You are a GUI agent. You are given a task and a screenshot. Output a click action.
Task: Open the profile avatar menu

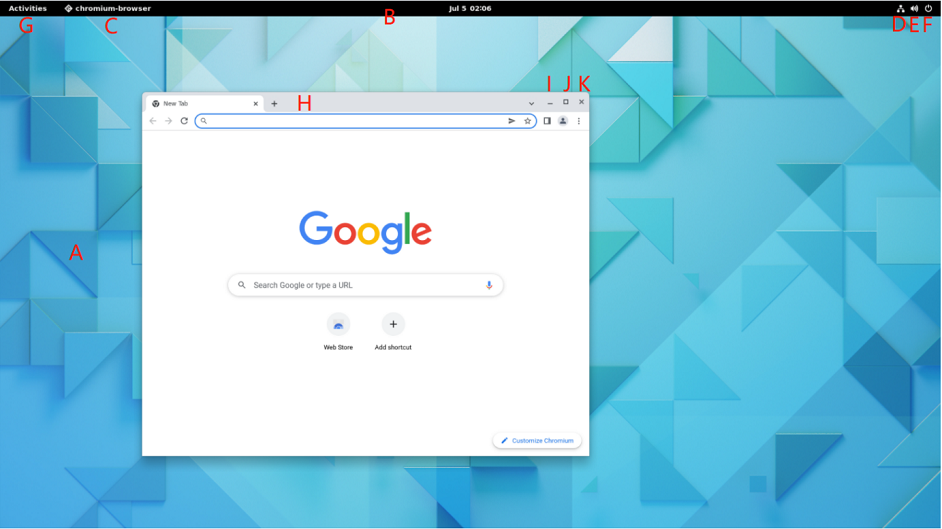(x=563, y=121)
